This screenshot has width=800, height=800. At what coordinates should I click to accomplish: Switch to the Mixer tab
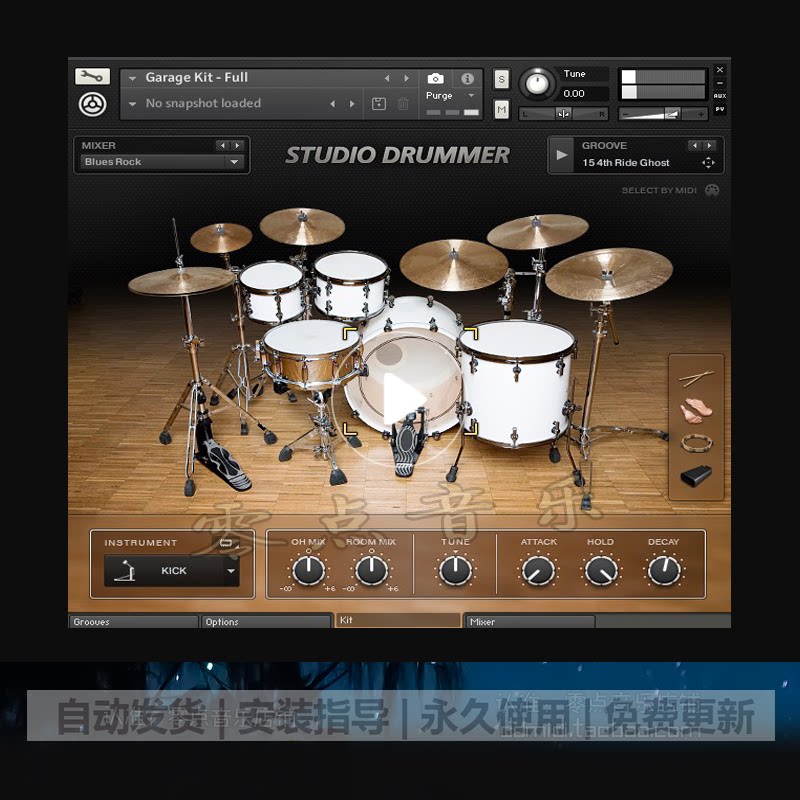530,621
